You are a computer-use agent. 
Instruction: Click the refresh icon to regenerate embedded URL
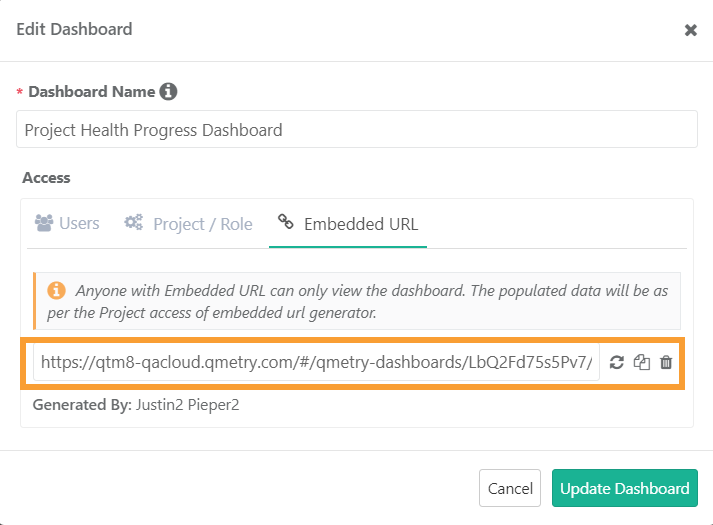pos(617,362)
